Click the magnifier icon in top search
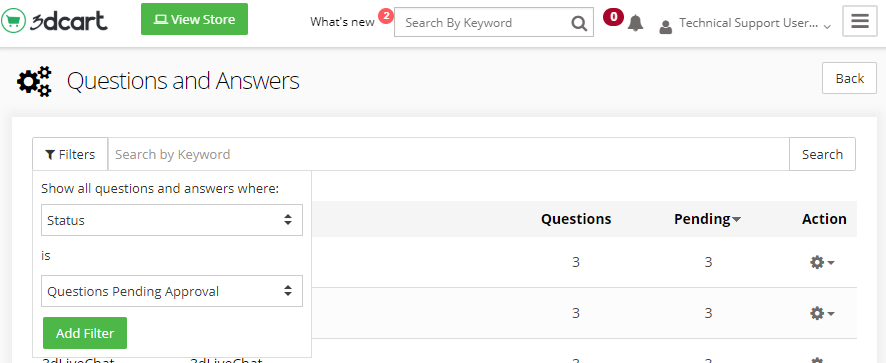Viewport: 886px width, 363px height. [579, 23]
